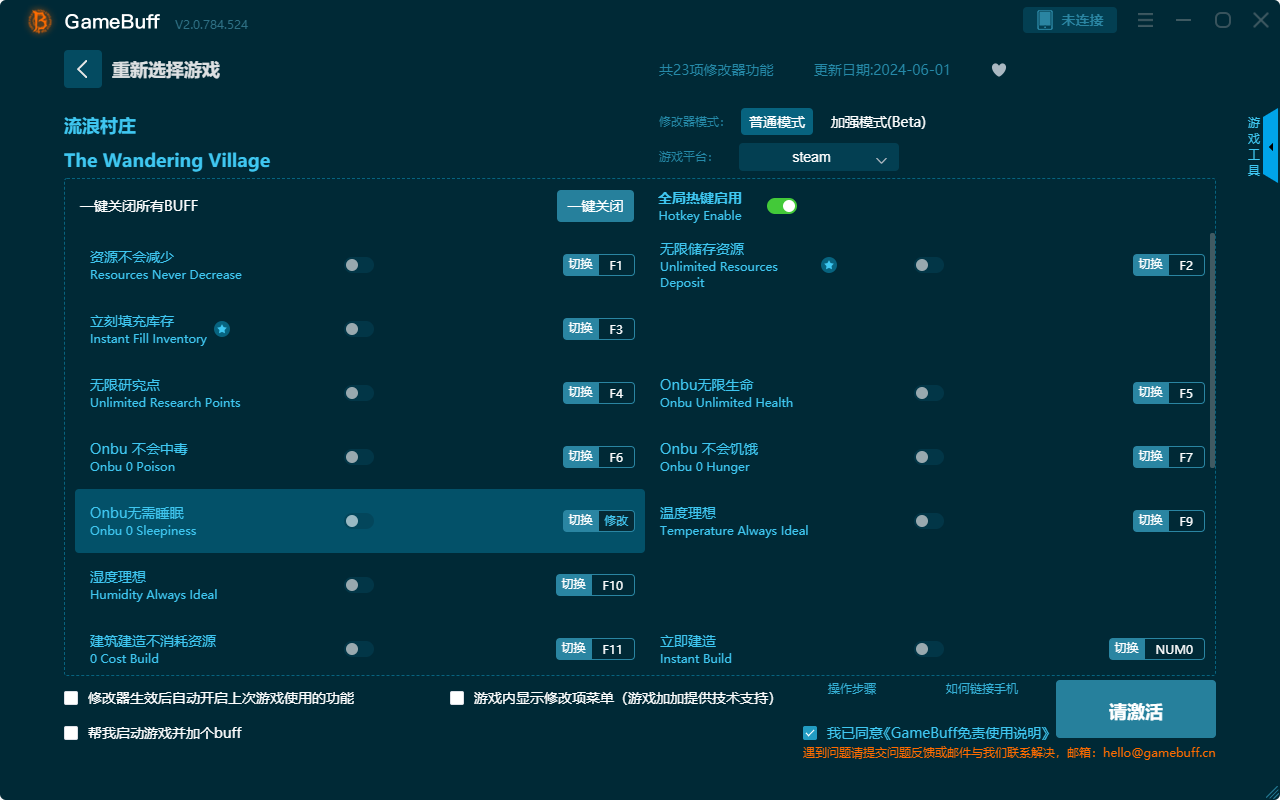This screenshot has height=800, width=1280.
Task: Click the 请激活 activate button
Action: [1136, 709]
